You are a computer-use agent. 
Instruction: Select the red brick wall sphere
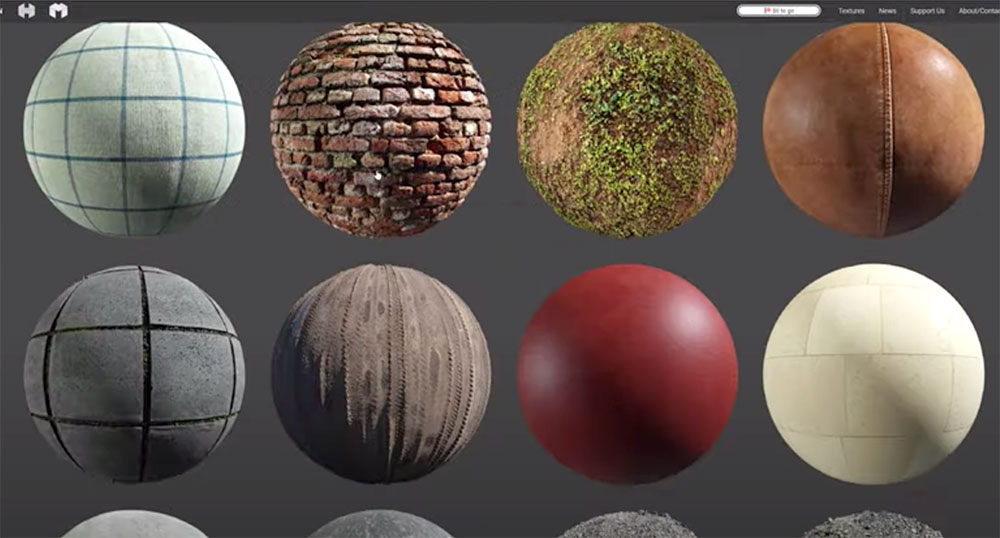click(381, 129)
